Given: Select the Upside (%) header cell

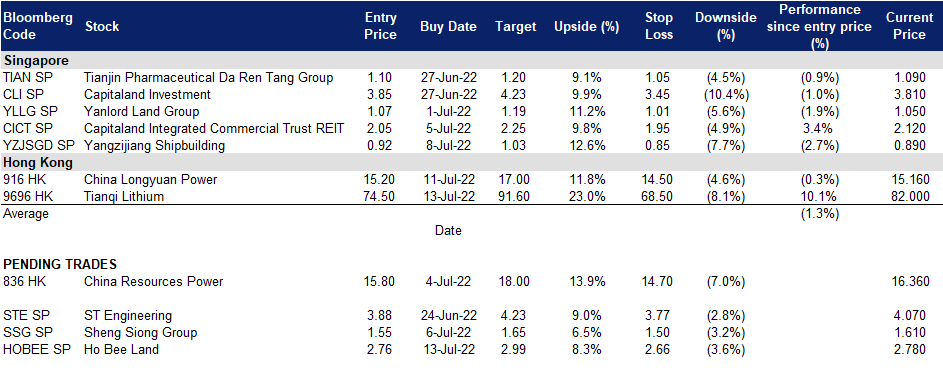Looking at the screenshot, I should [579, 26].
